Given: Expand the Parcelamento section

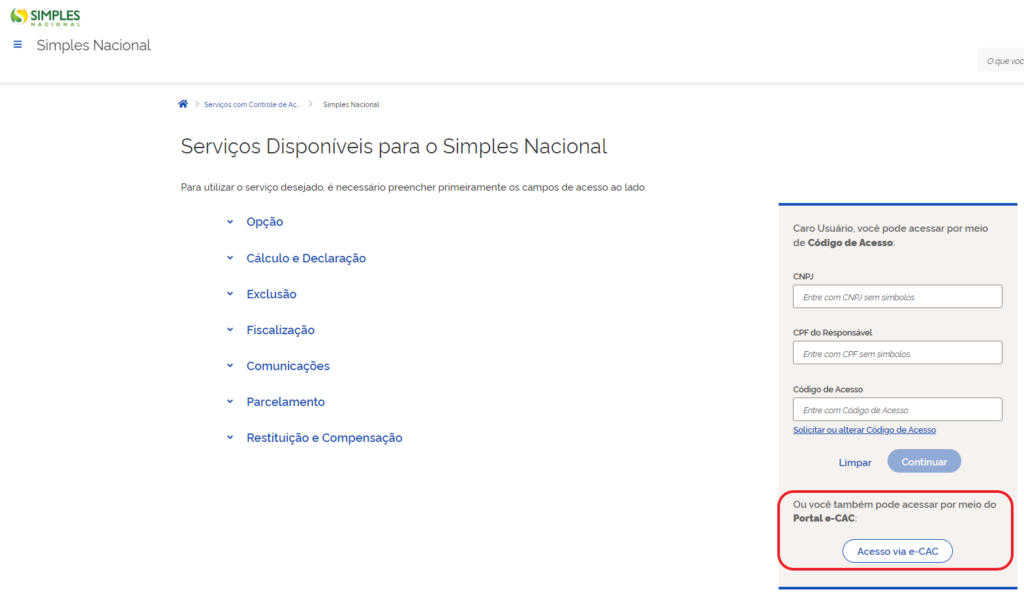Looking at the screenshot, I should pos(285,402).
